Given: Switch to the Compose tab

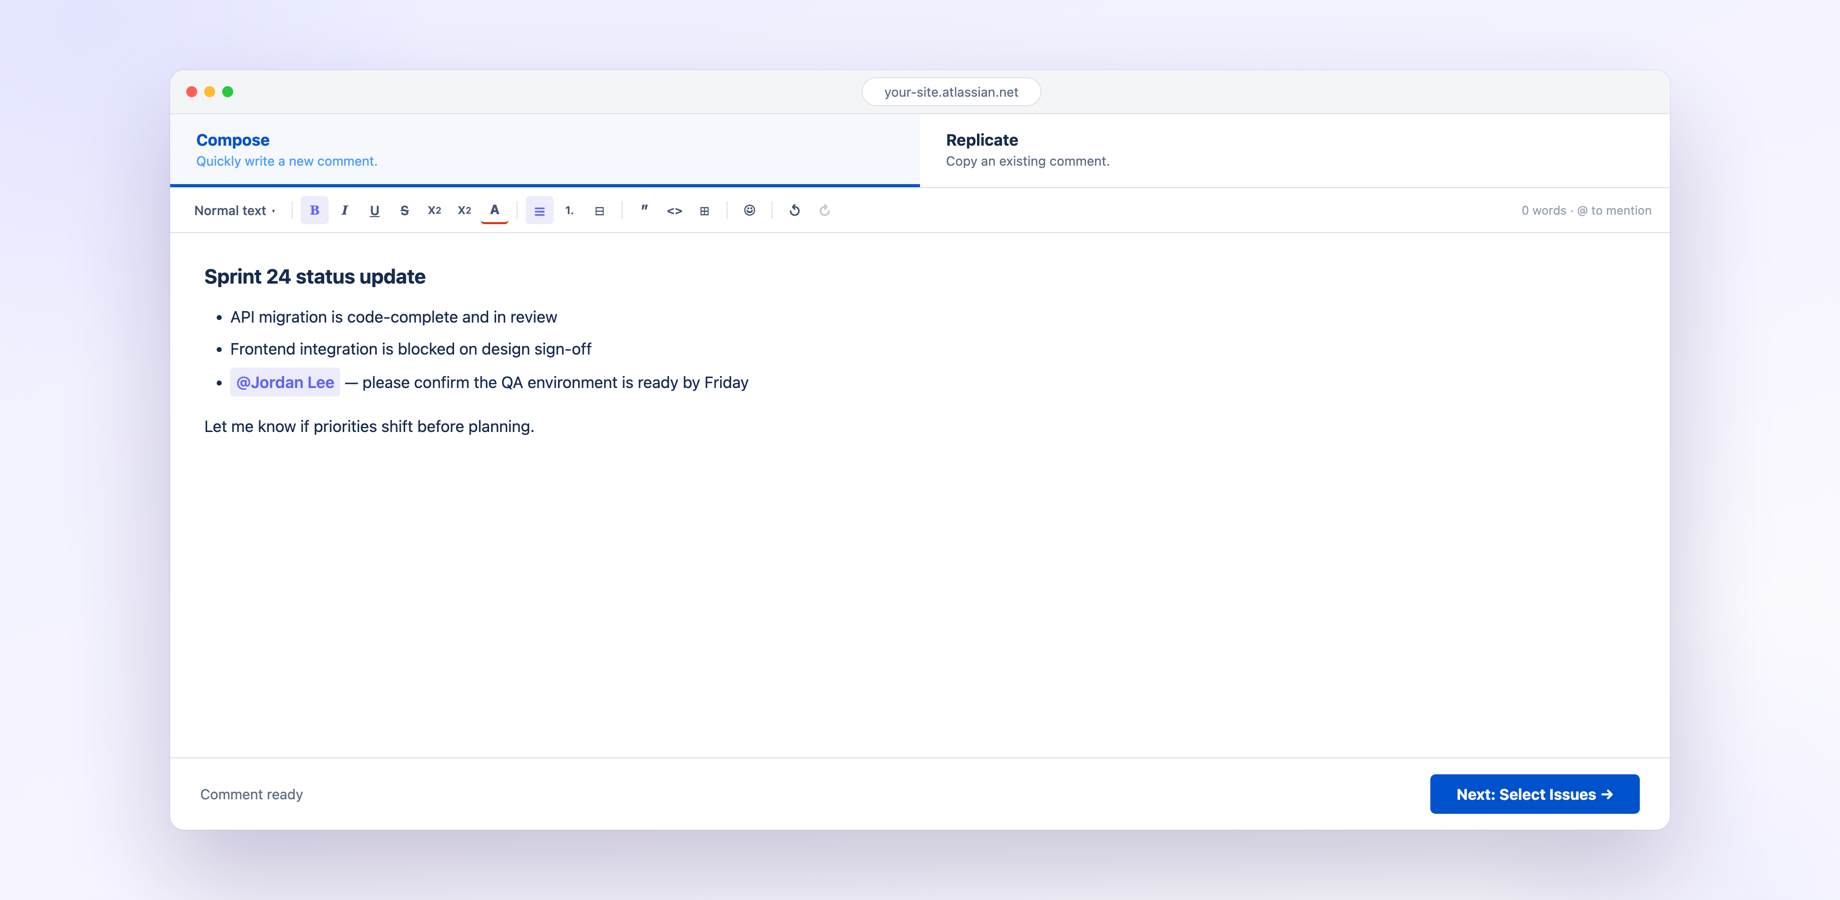Looking at the screenshot, I should 545,149.
